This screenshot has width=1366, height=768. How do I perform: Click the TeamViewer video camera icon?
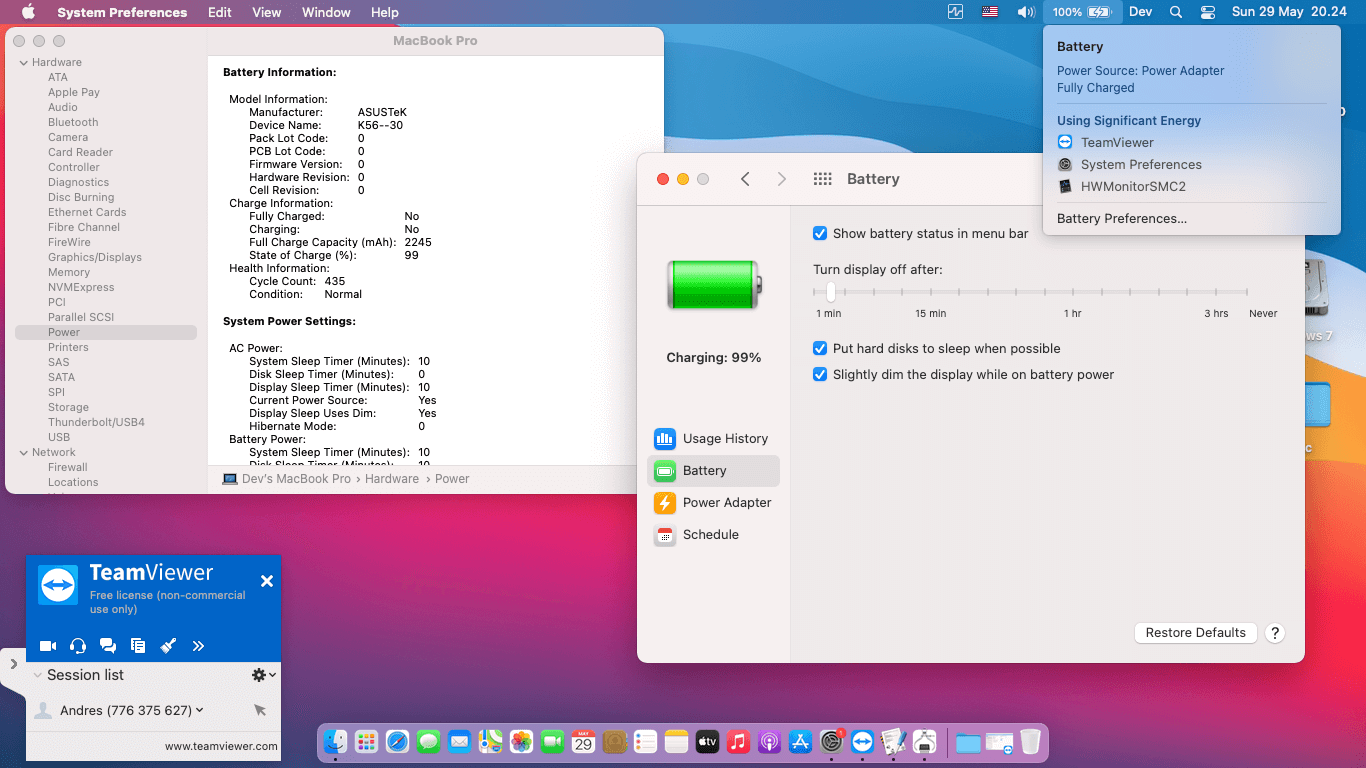(x=47, y=646)
